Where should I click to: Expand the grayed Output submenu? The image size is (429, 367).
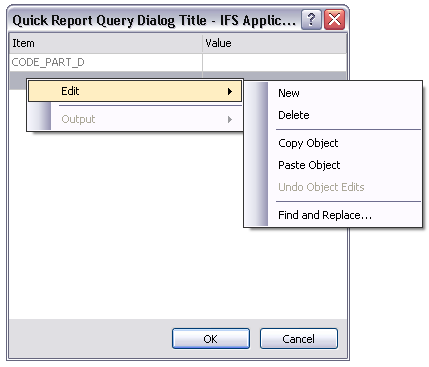point(135,119)
